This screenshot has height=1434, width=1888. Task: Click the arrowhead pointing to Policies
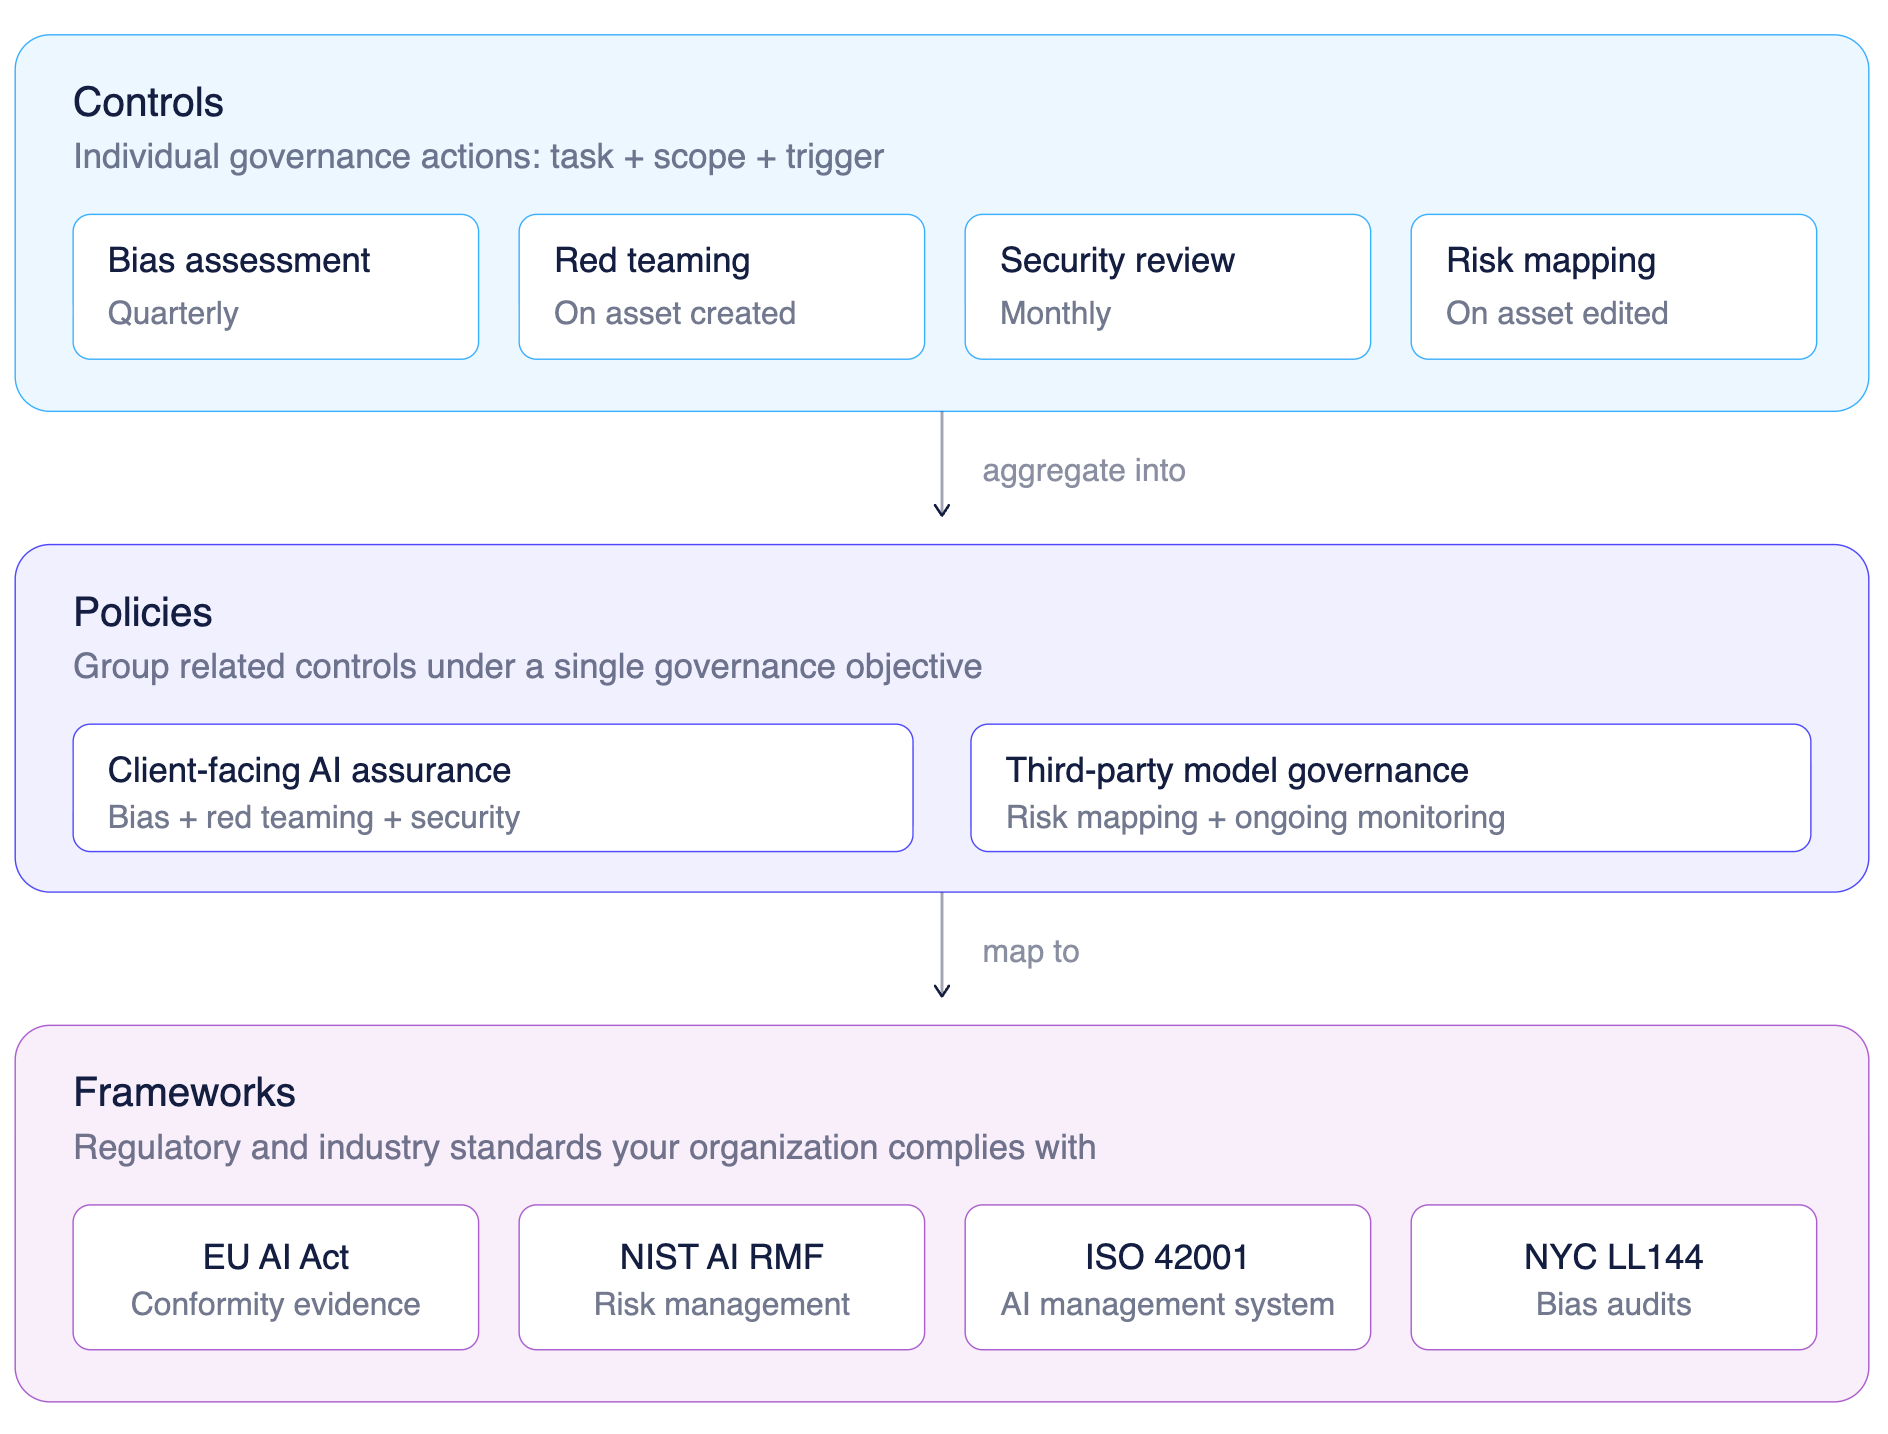coord(941,510)
